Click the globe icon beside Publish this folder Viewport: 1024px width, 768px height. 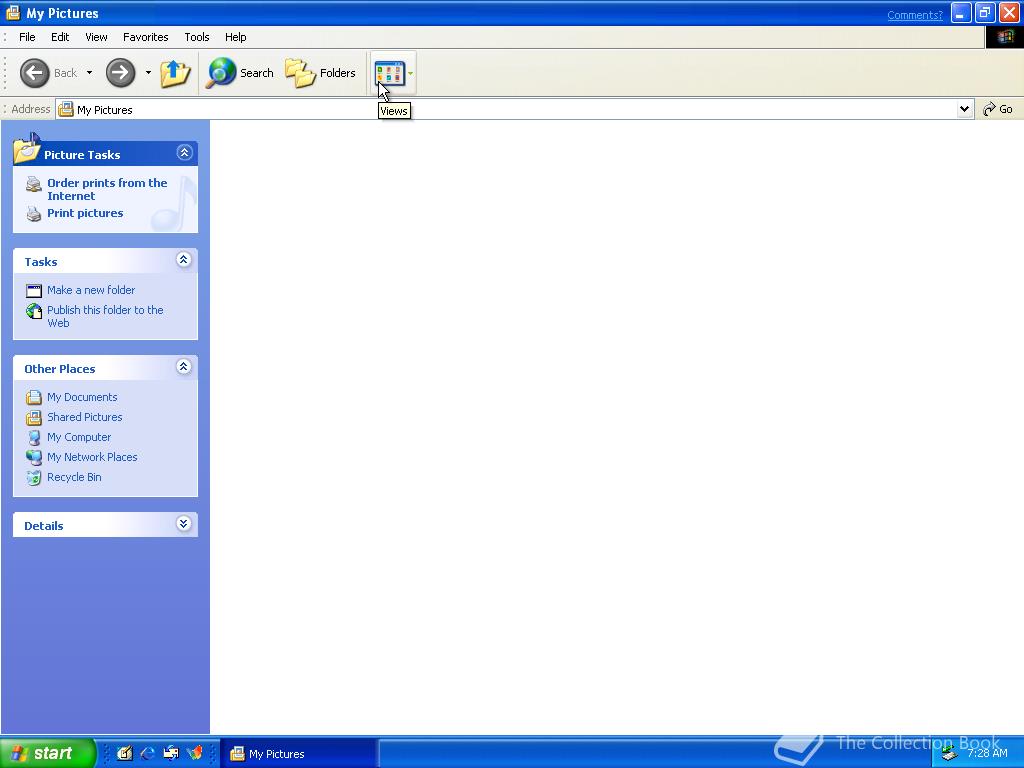pyautogui.click(x=34, y=311)
